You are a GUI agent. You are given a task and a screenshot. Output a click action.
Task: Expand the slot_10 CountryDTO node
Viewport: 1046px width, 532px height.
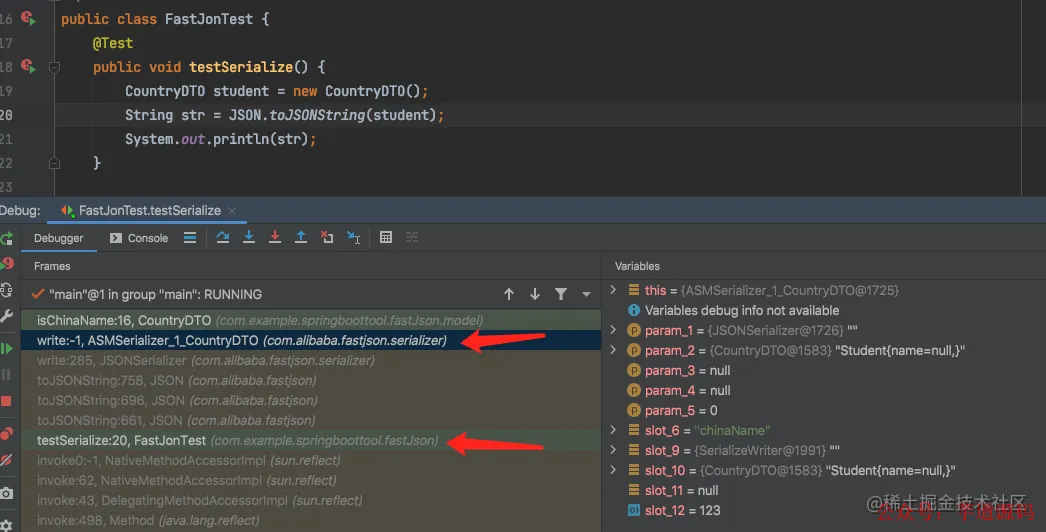pyautogui.click(x=614, y=470)
